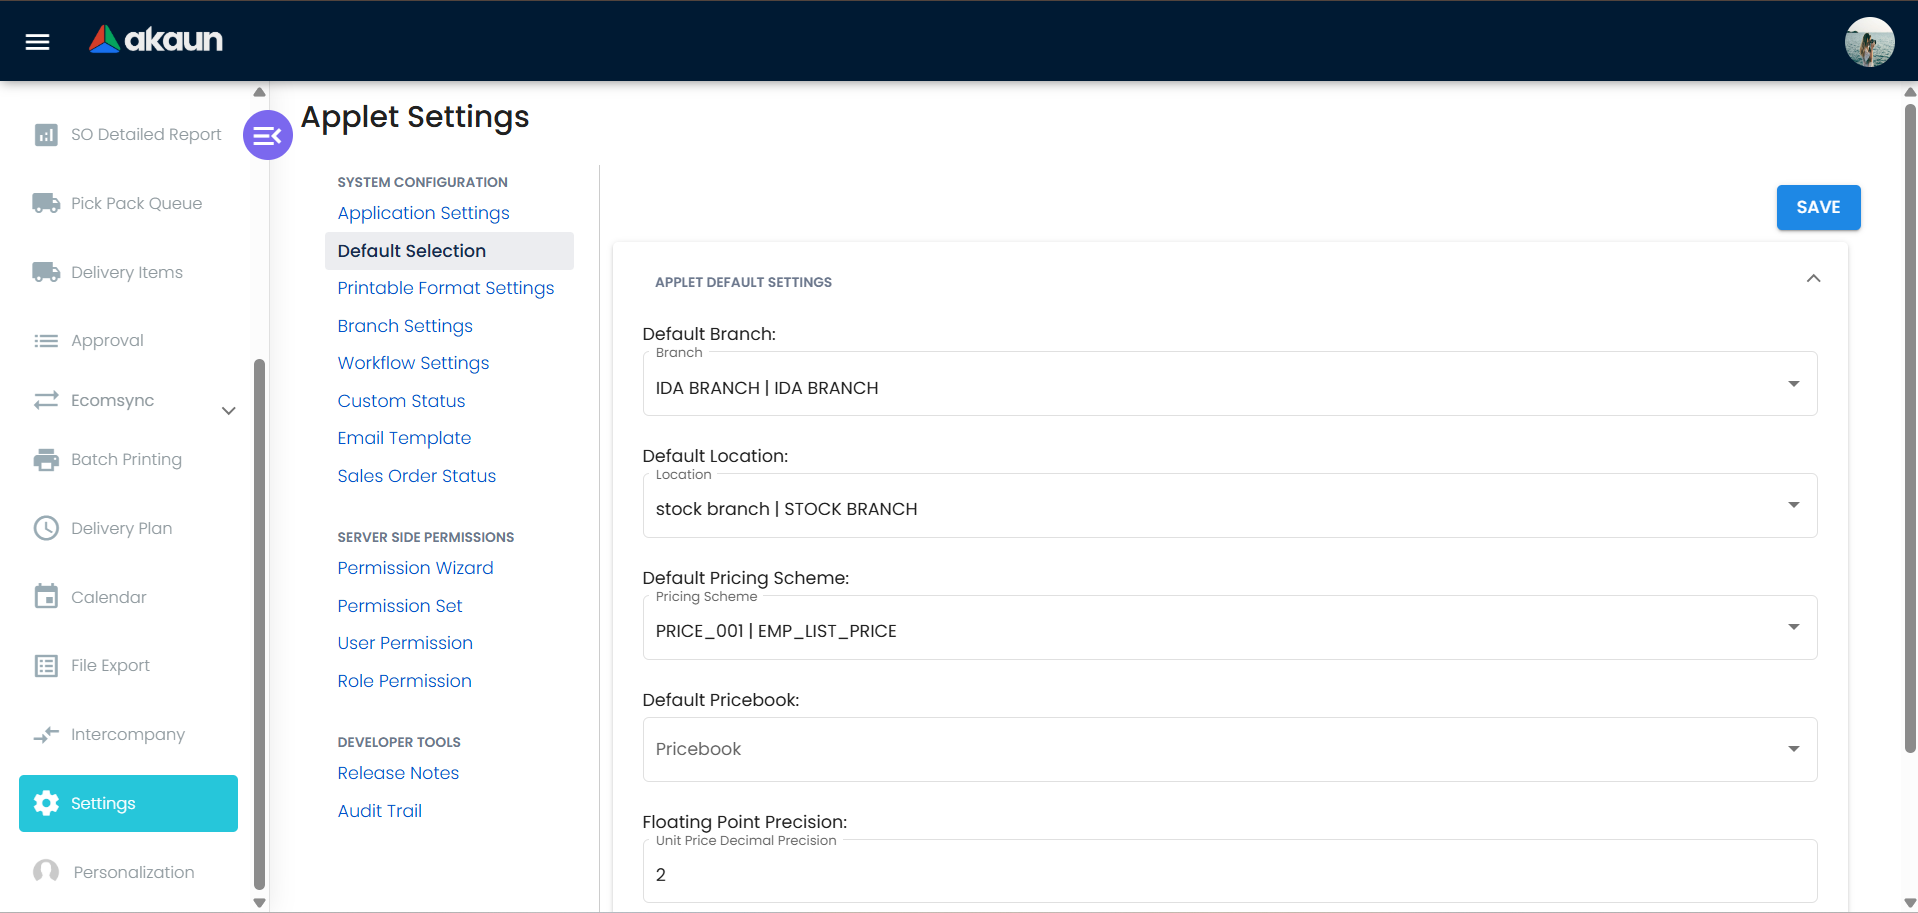Click the Unit Price Decimal Precision field

coord(1229,874)
